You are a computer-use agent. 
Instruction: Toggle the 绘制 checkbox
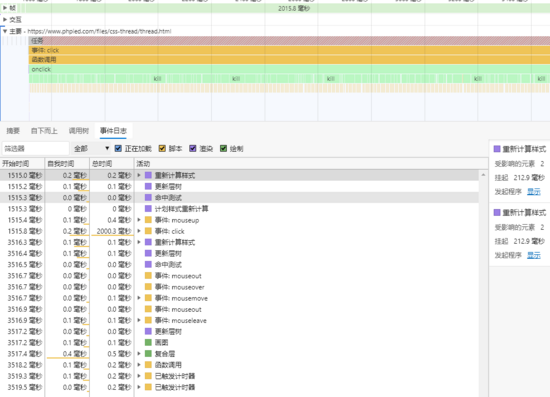click(223, 149)
